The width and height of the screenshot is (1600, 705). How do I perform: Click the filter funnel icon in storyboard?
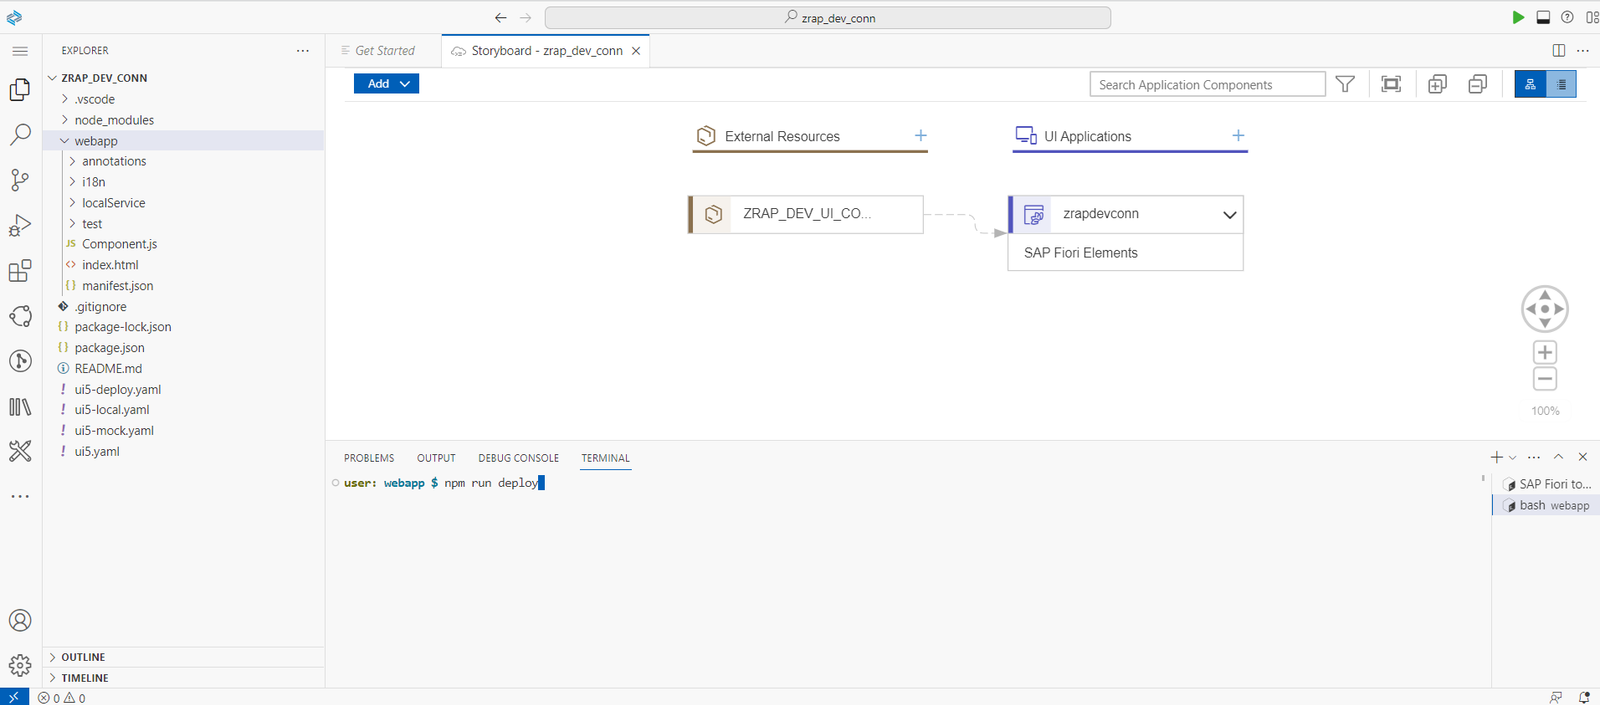tap(1345, 84)
